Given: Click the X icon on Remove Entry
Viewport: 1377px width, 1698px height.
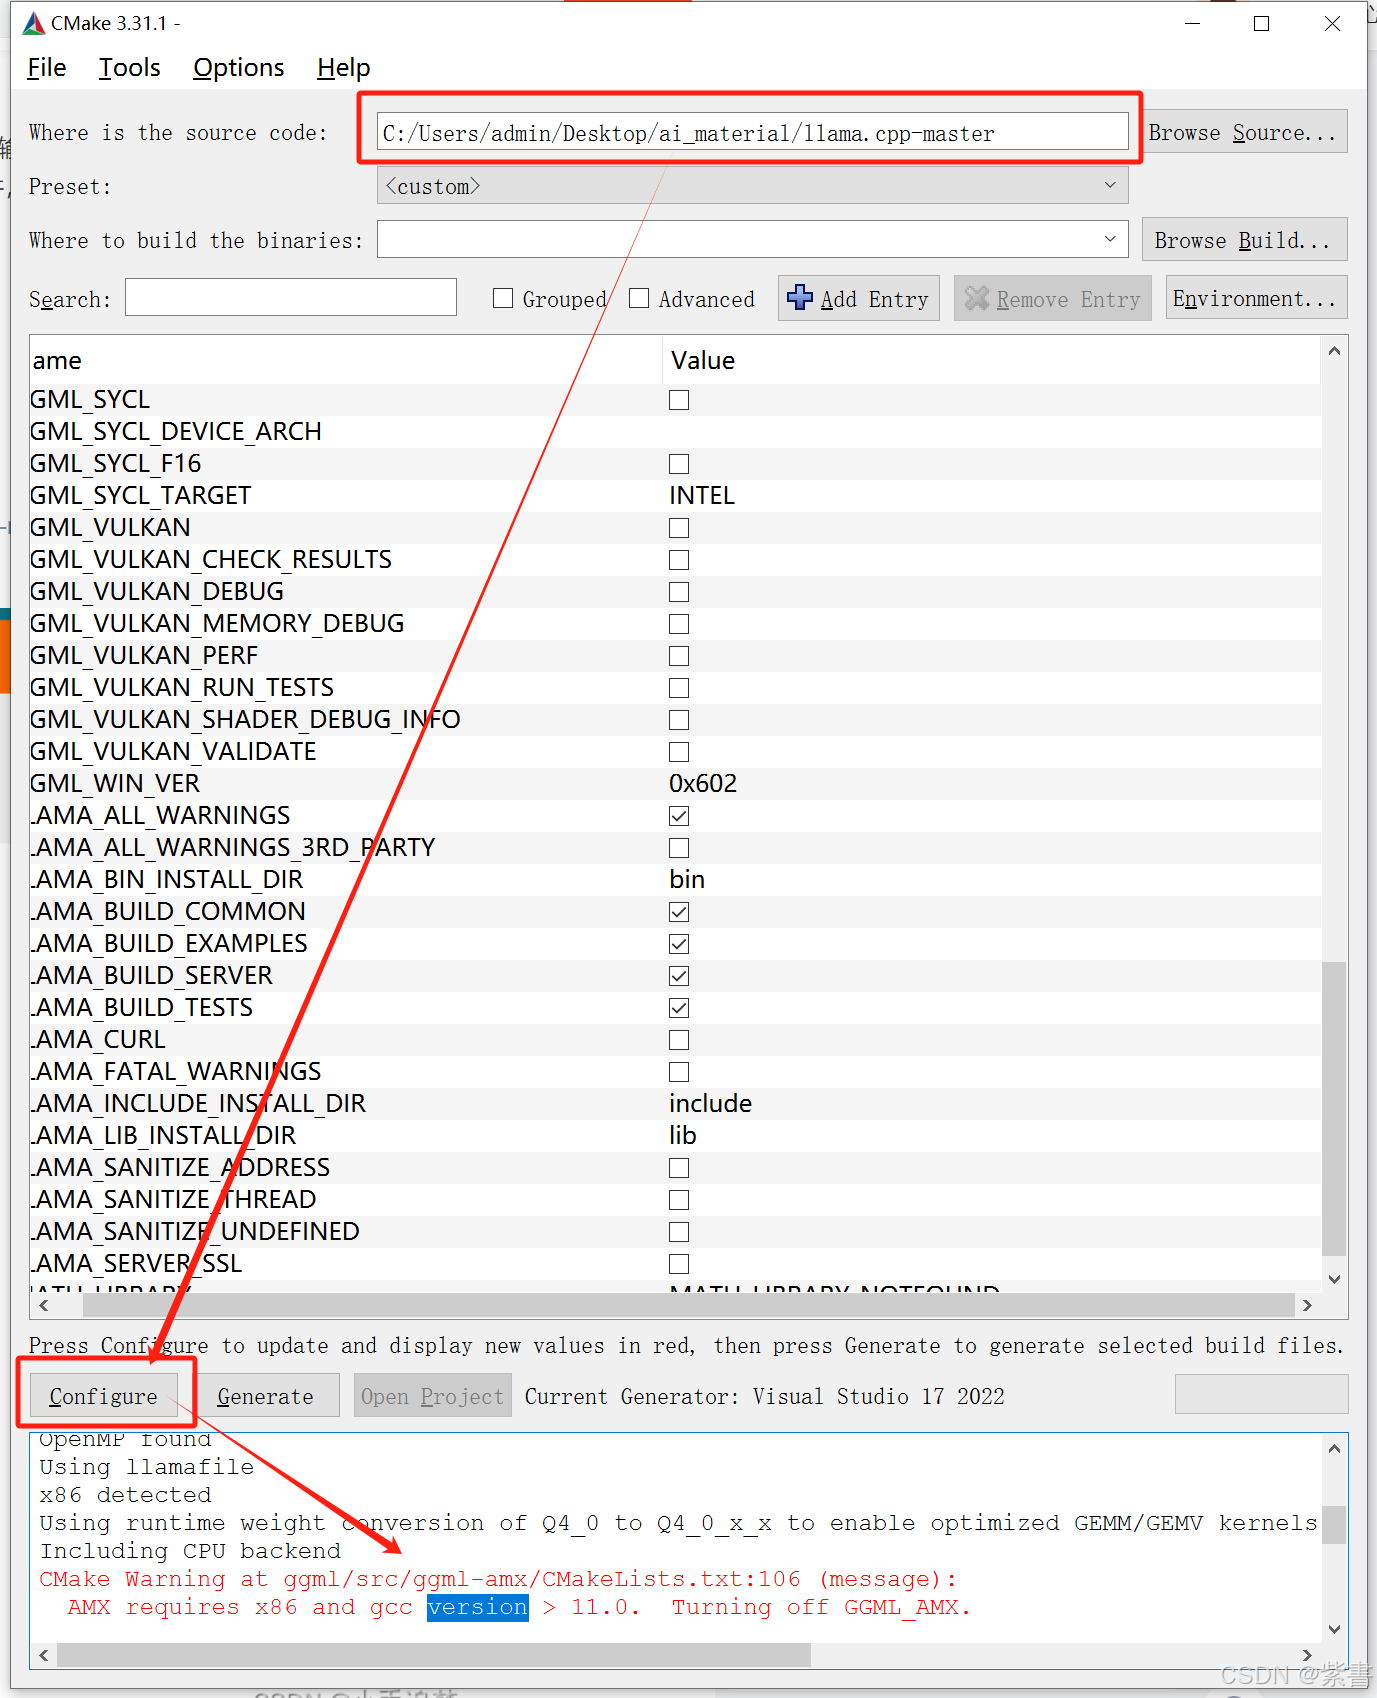Looking at the screenshot, I should [976, 298].
